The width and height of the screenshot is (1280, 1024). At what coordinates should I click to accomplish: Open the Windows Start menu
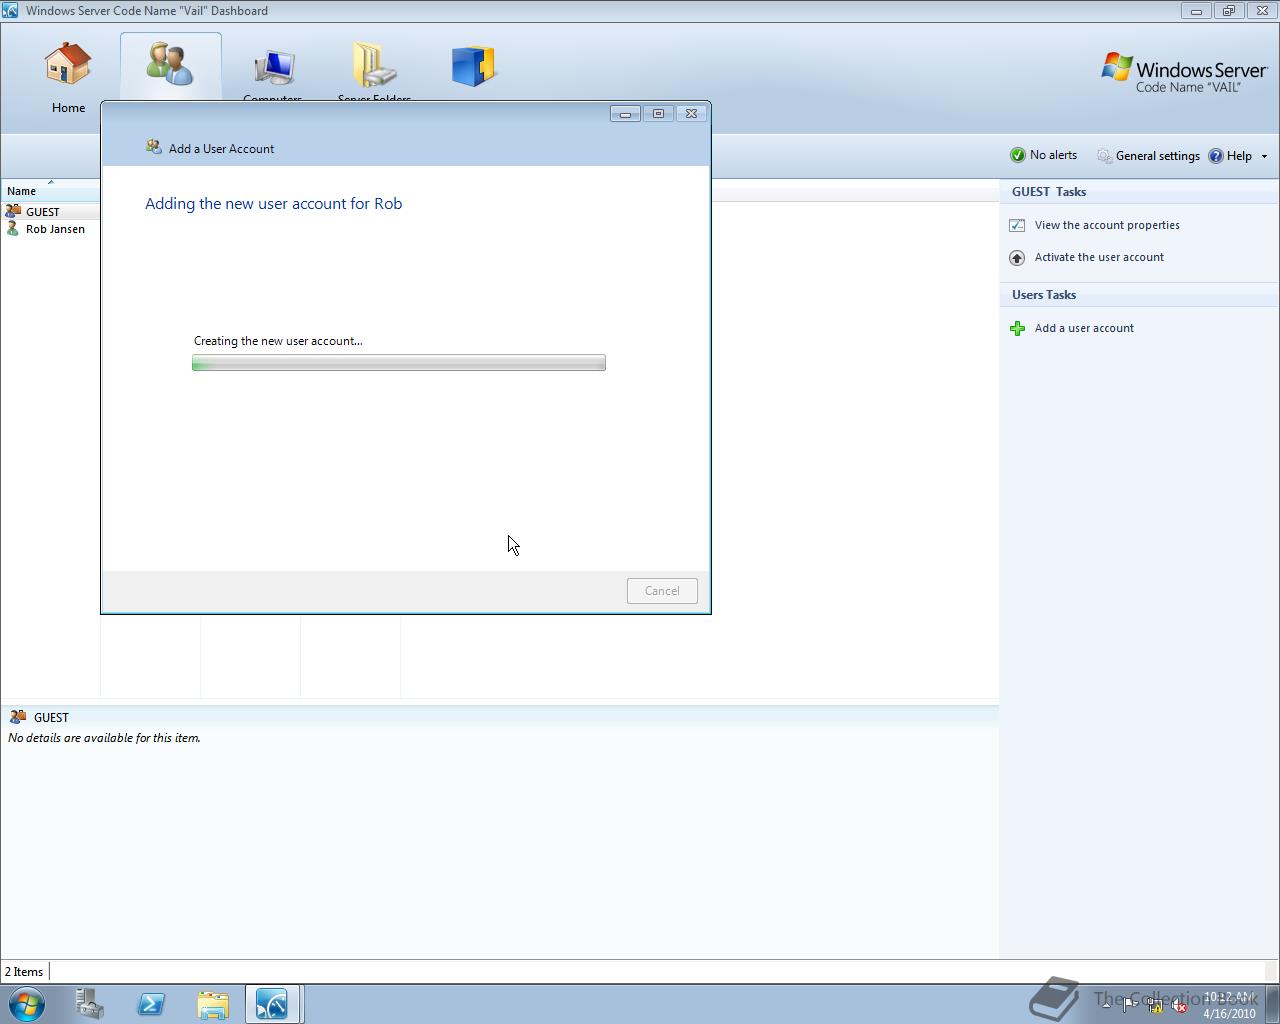coord(27,1003)
